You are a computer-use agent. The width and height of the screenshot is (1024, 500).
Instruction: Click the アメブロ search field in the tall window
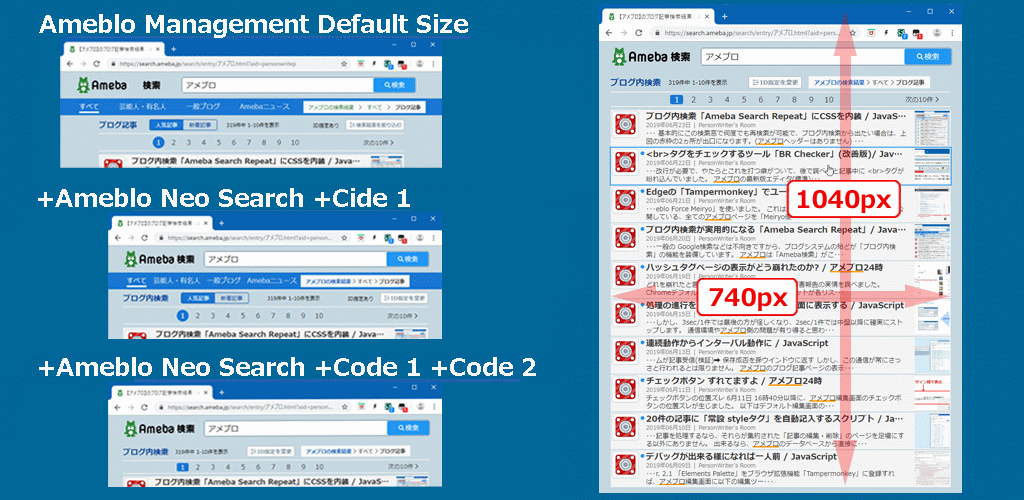coord(802,57)
